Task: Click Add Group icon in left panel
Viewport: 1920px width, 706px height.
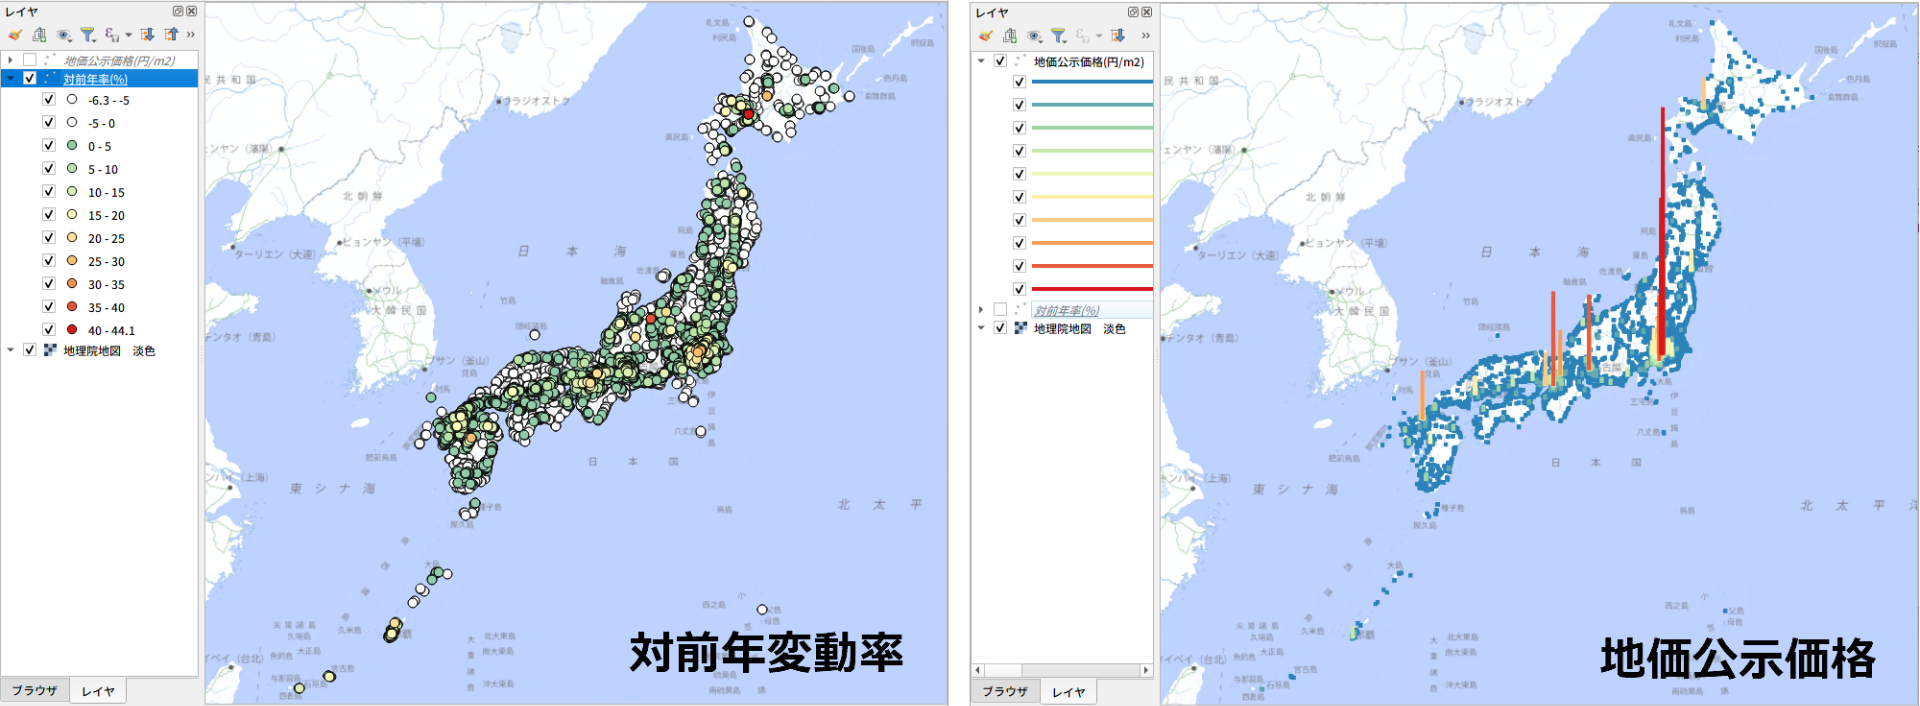Action: [39, 35]
